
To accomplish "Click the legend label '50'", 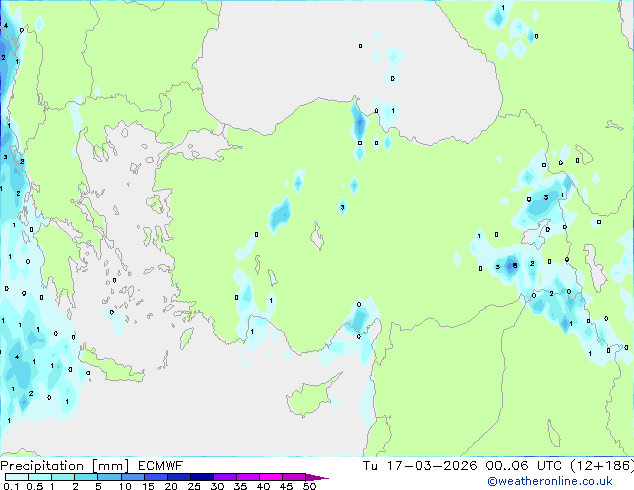I will click(310, 486).
